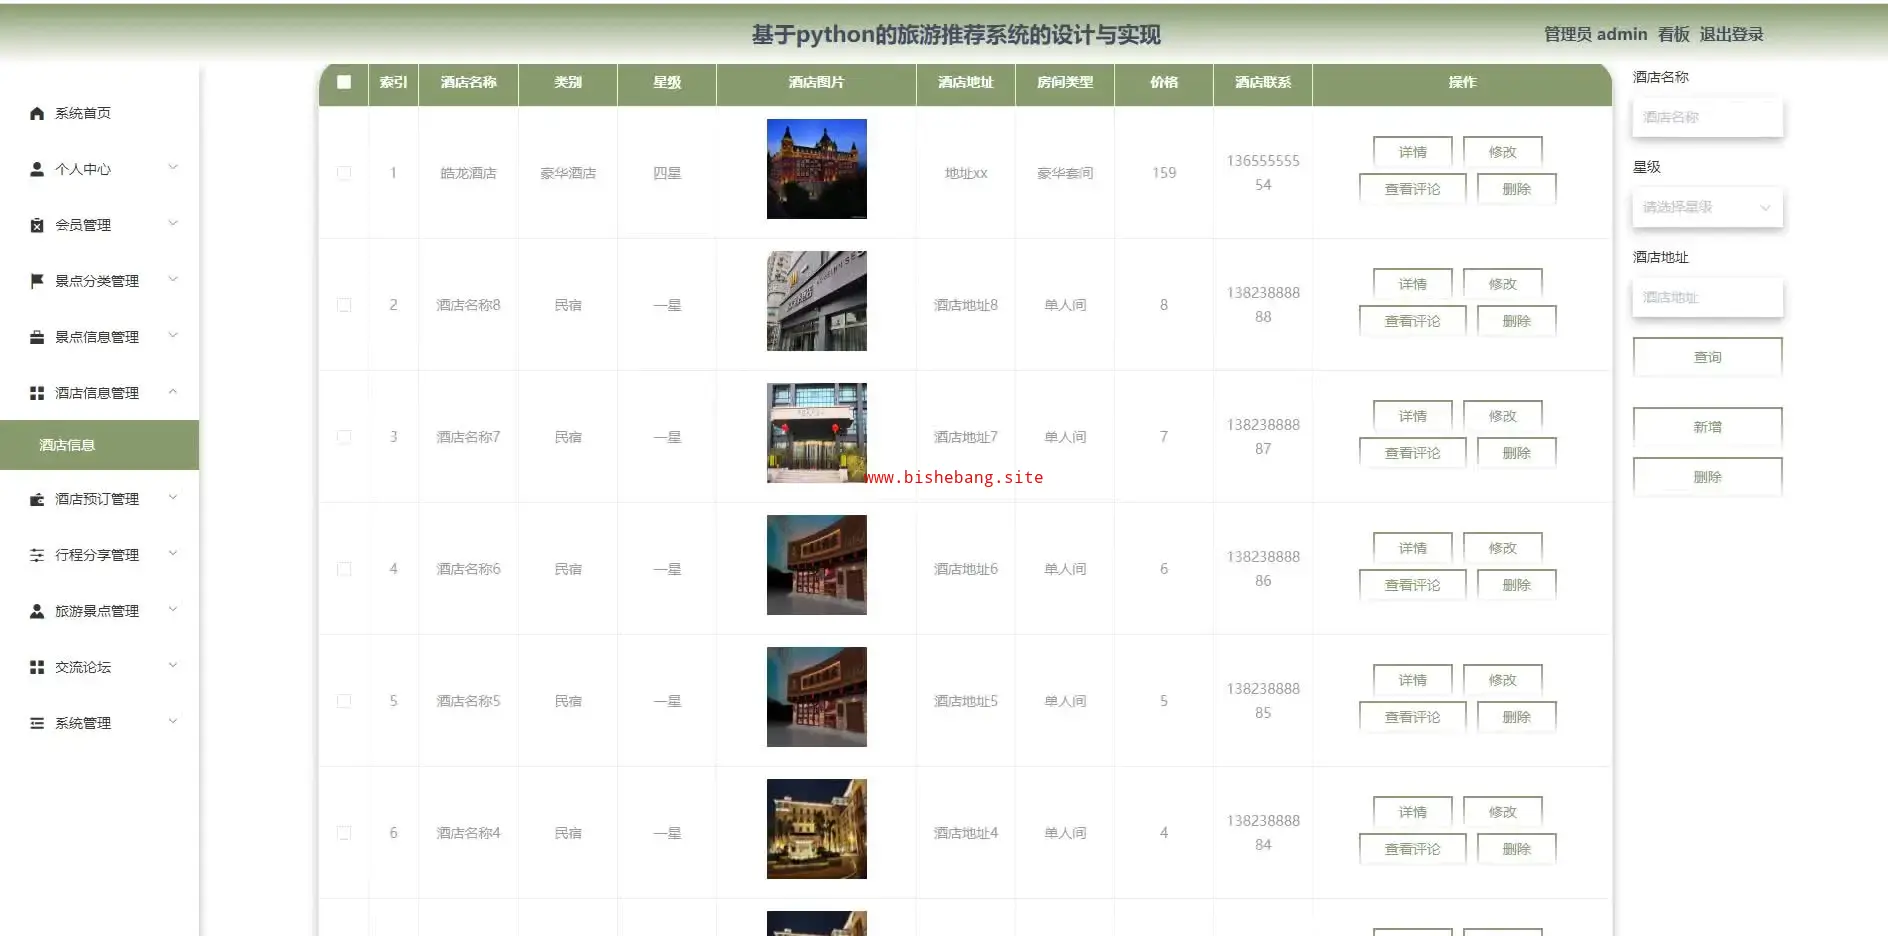Check the row checkbox for 酒店名称4
1888x936 pixels.
click(x=344, y=833)
